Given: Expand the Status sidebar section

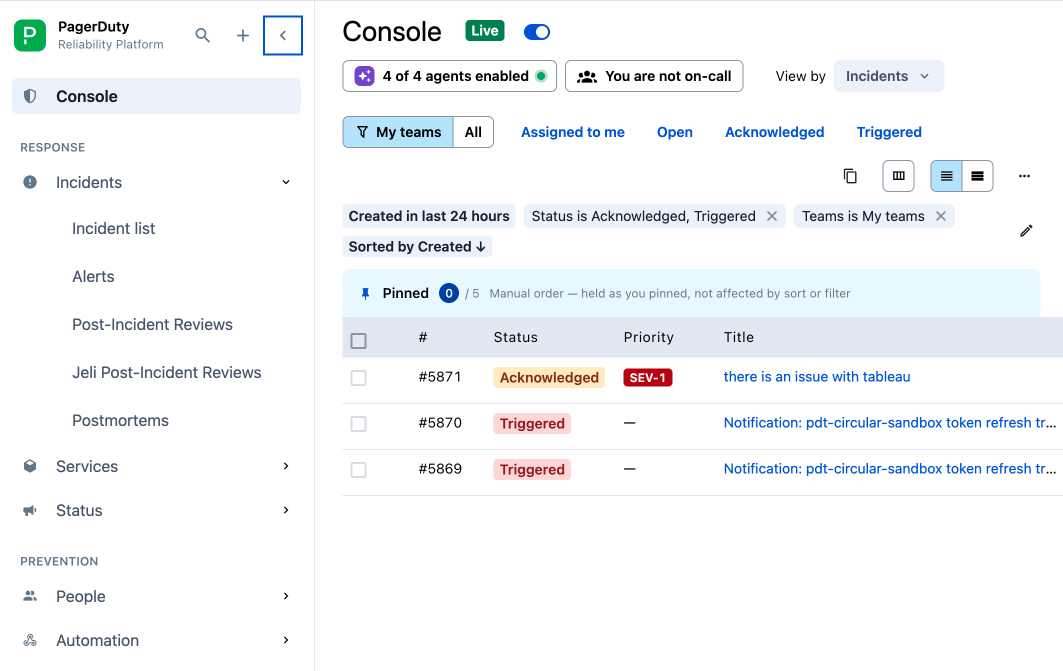Looking at the screenshot, I should [286, 510].
